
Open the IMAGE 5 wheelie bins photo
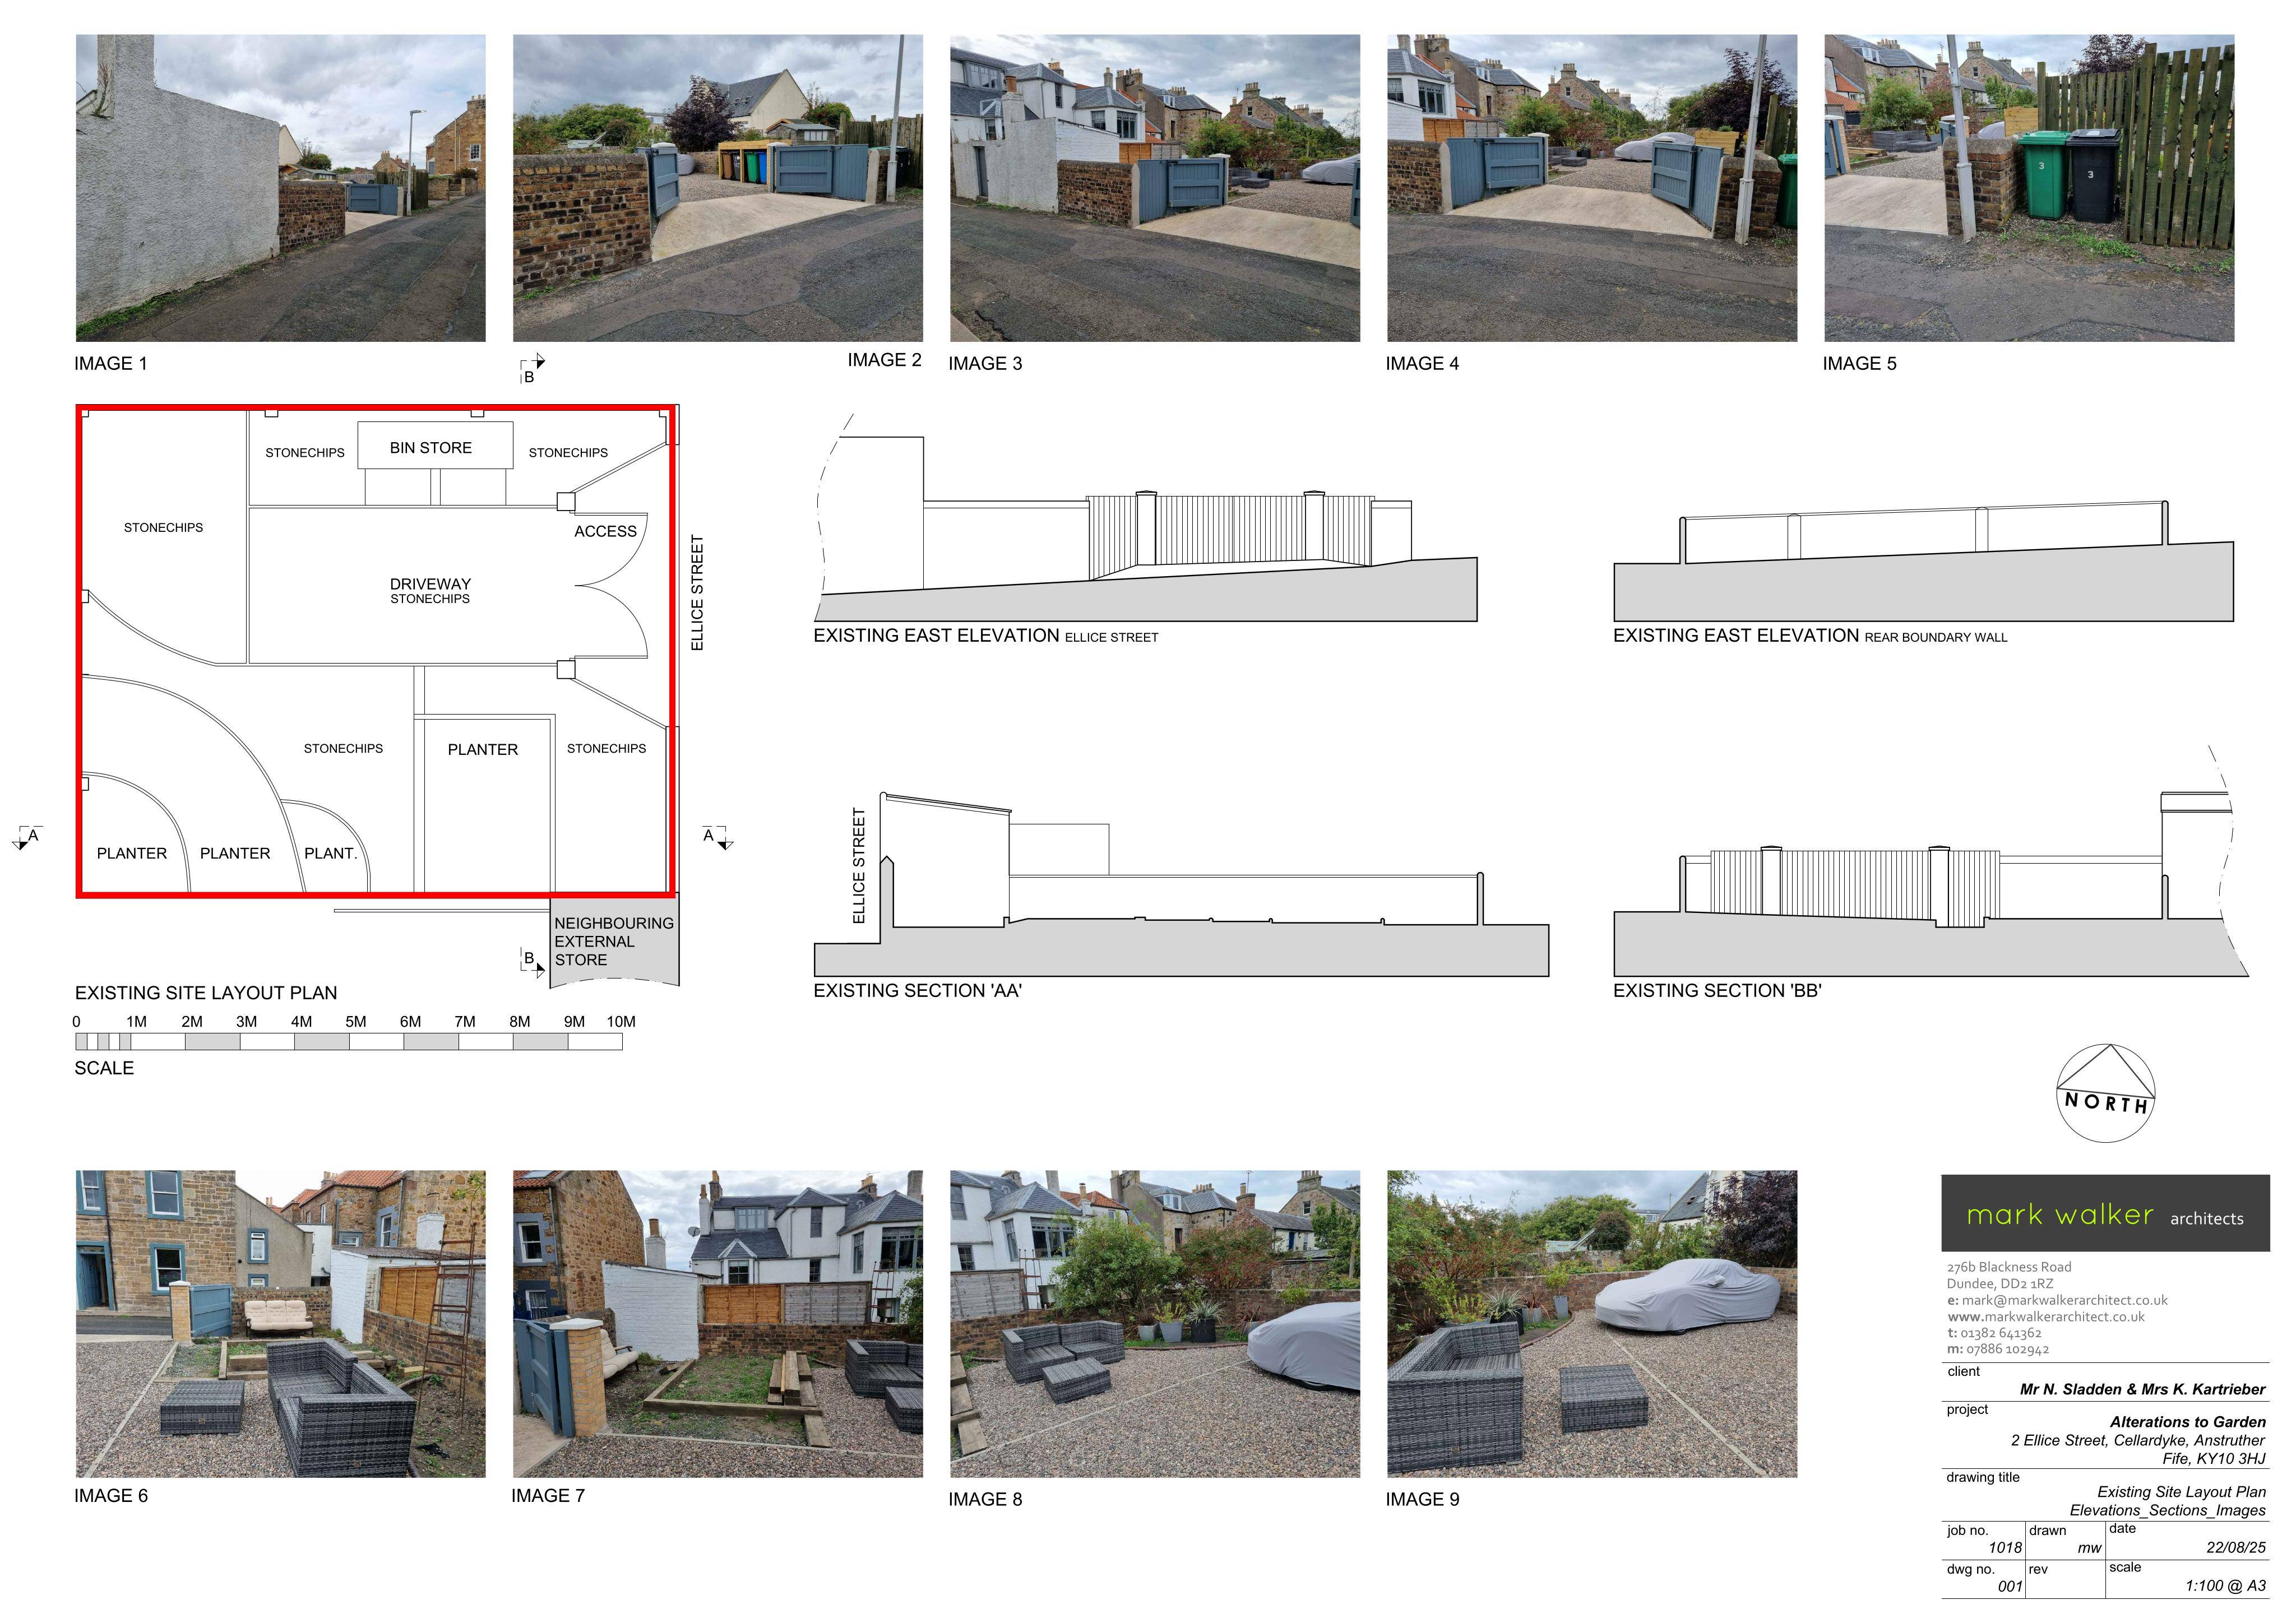pos(2029,188)
